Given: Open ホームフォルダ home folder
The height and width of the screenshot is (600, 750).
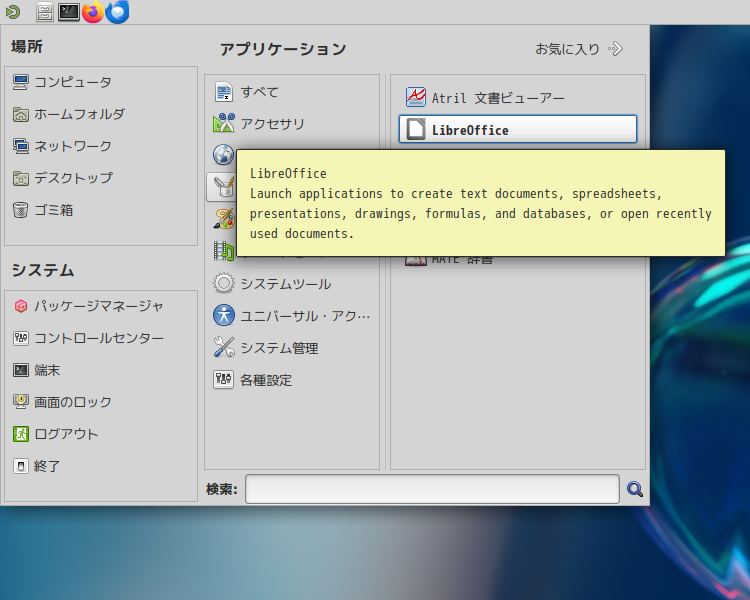Looking at the screenshot, I should pyautogui.click(x=69, y=114).
